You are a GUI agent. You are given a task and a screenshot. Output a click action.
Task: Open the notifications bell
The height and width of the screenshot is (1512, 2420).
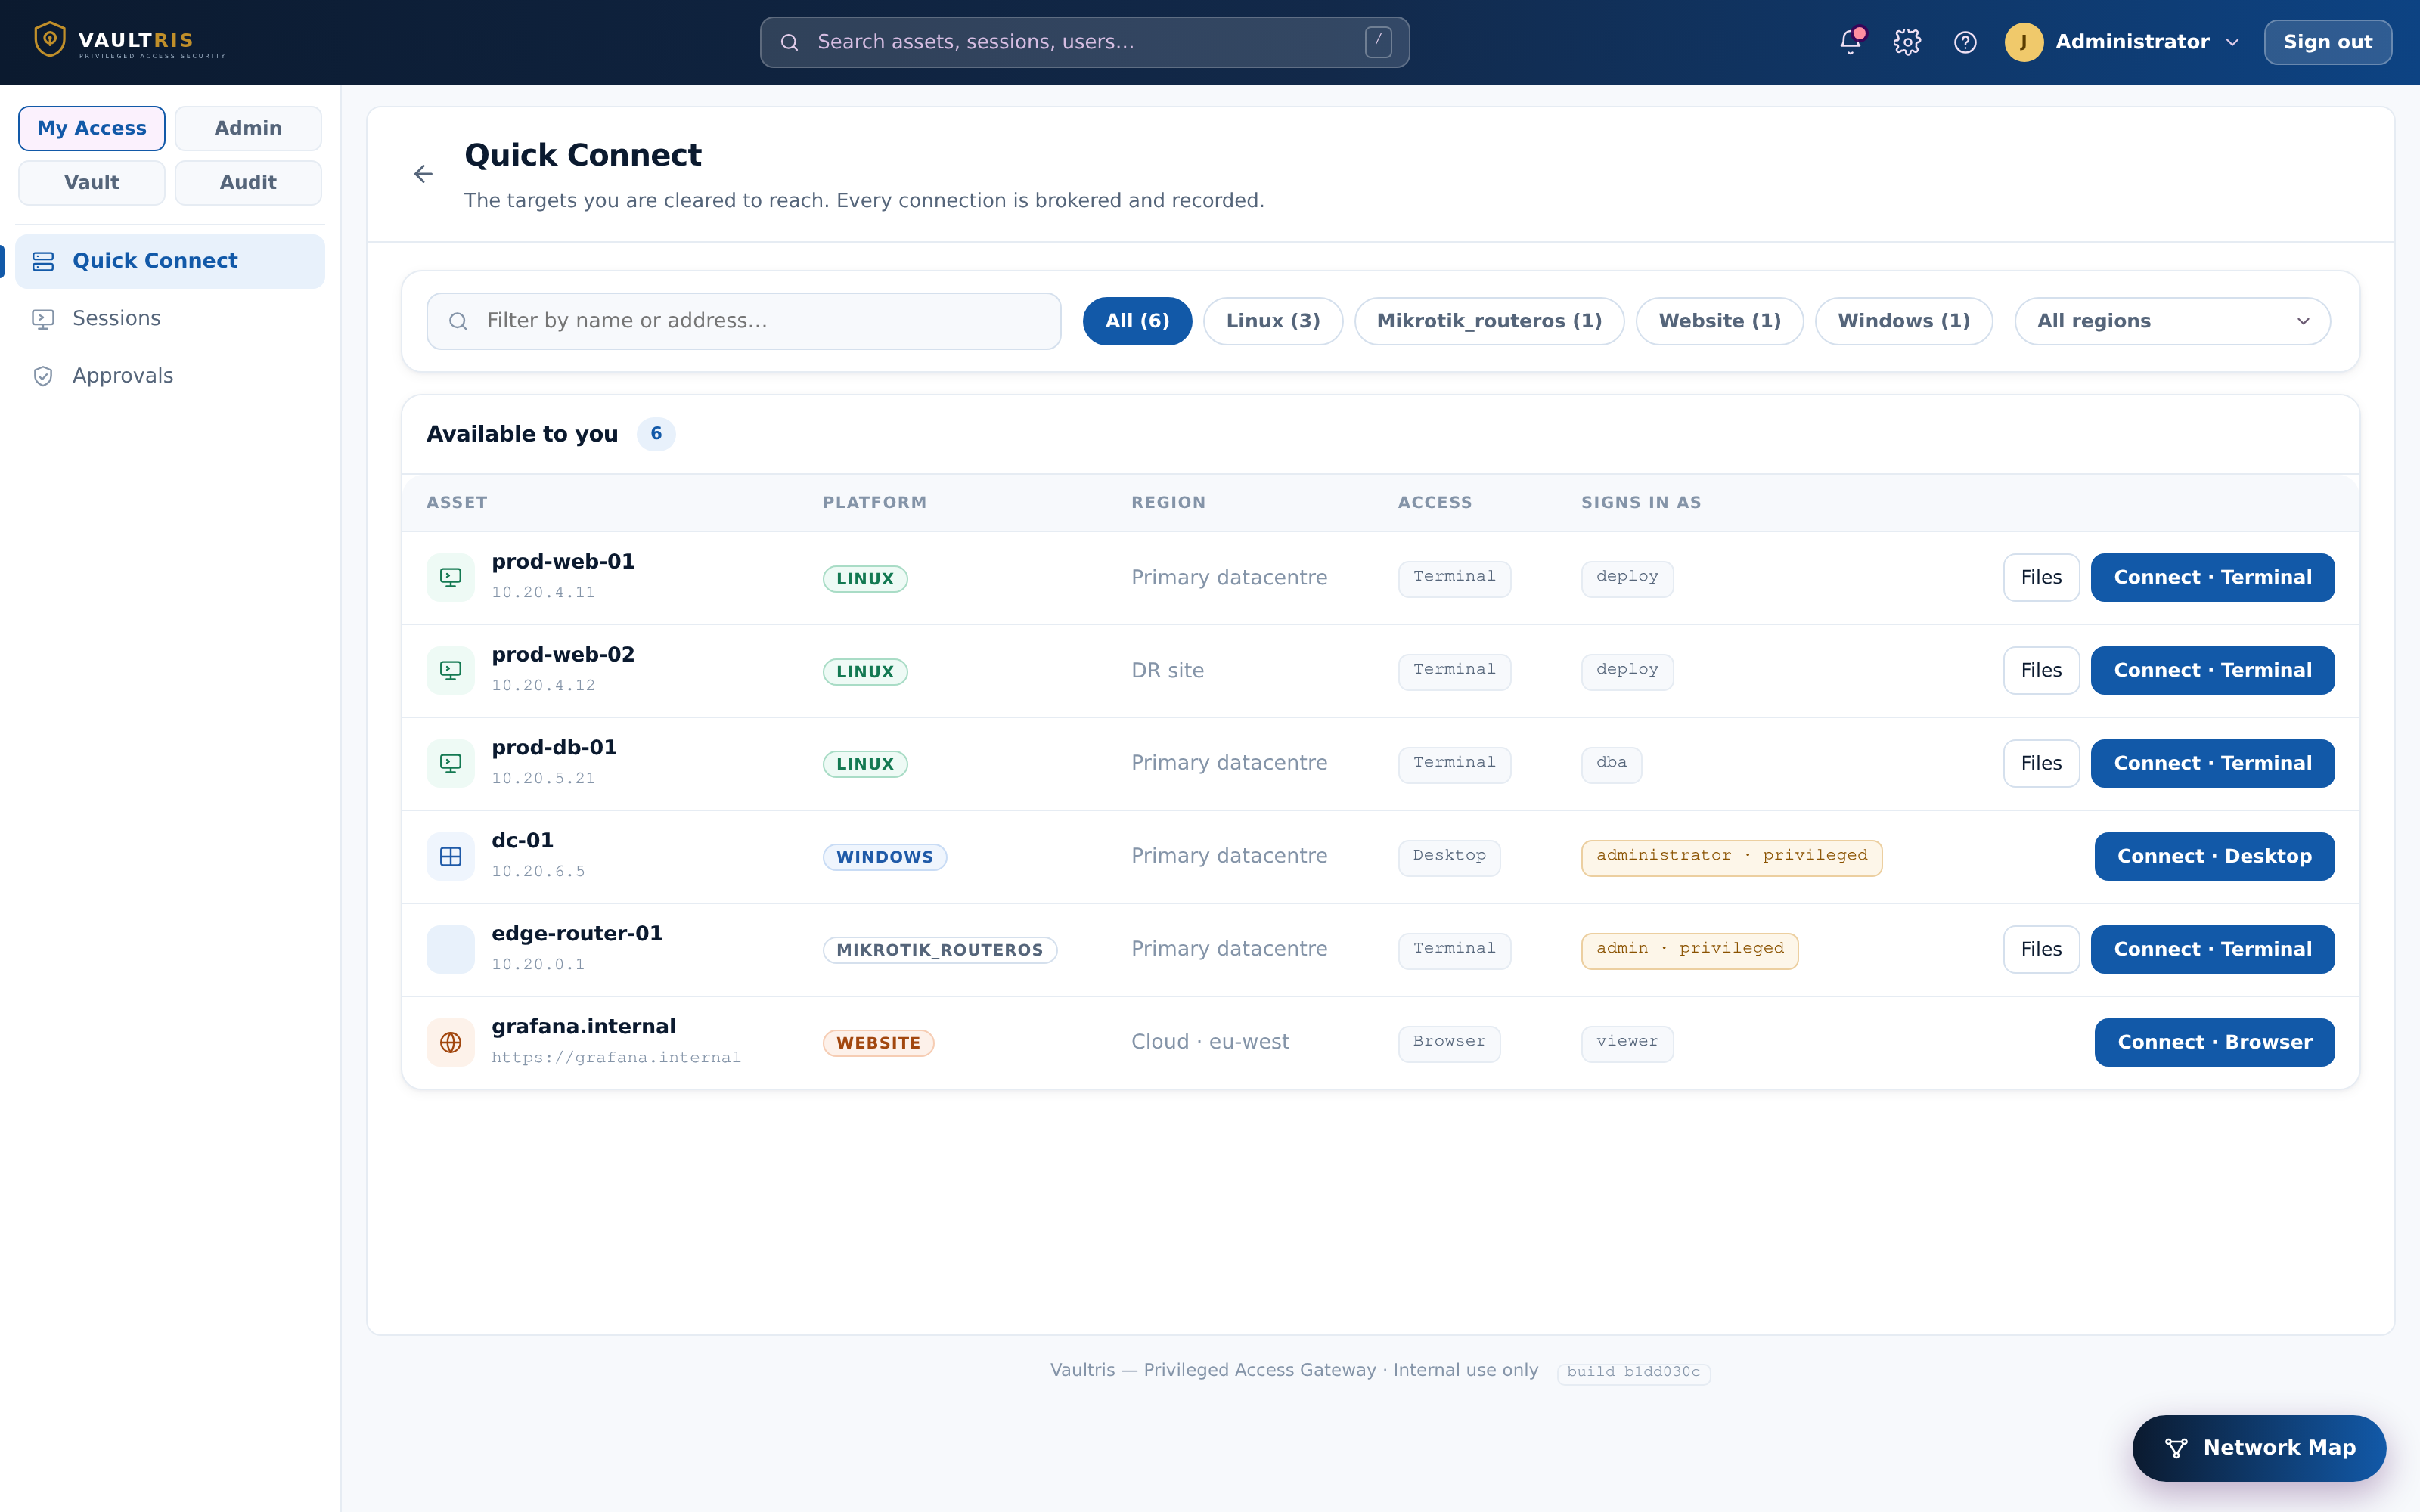(1850, 42)
